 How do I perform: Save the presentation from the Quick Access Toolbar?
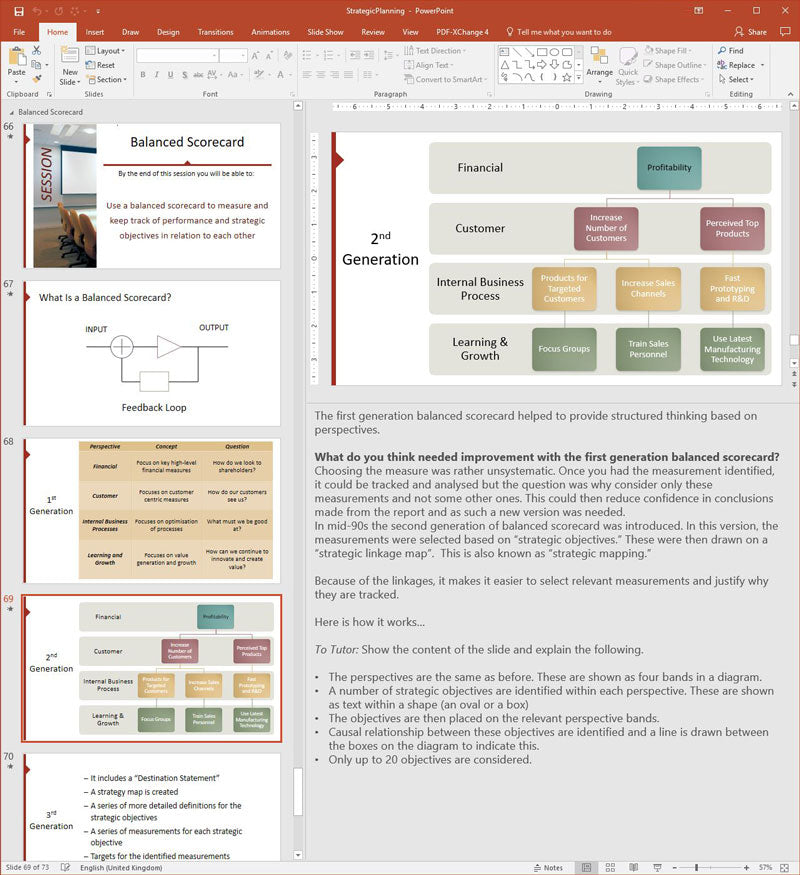click(x=18, y=11)
